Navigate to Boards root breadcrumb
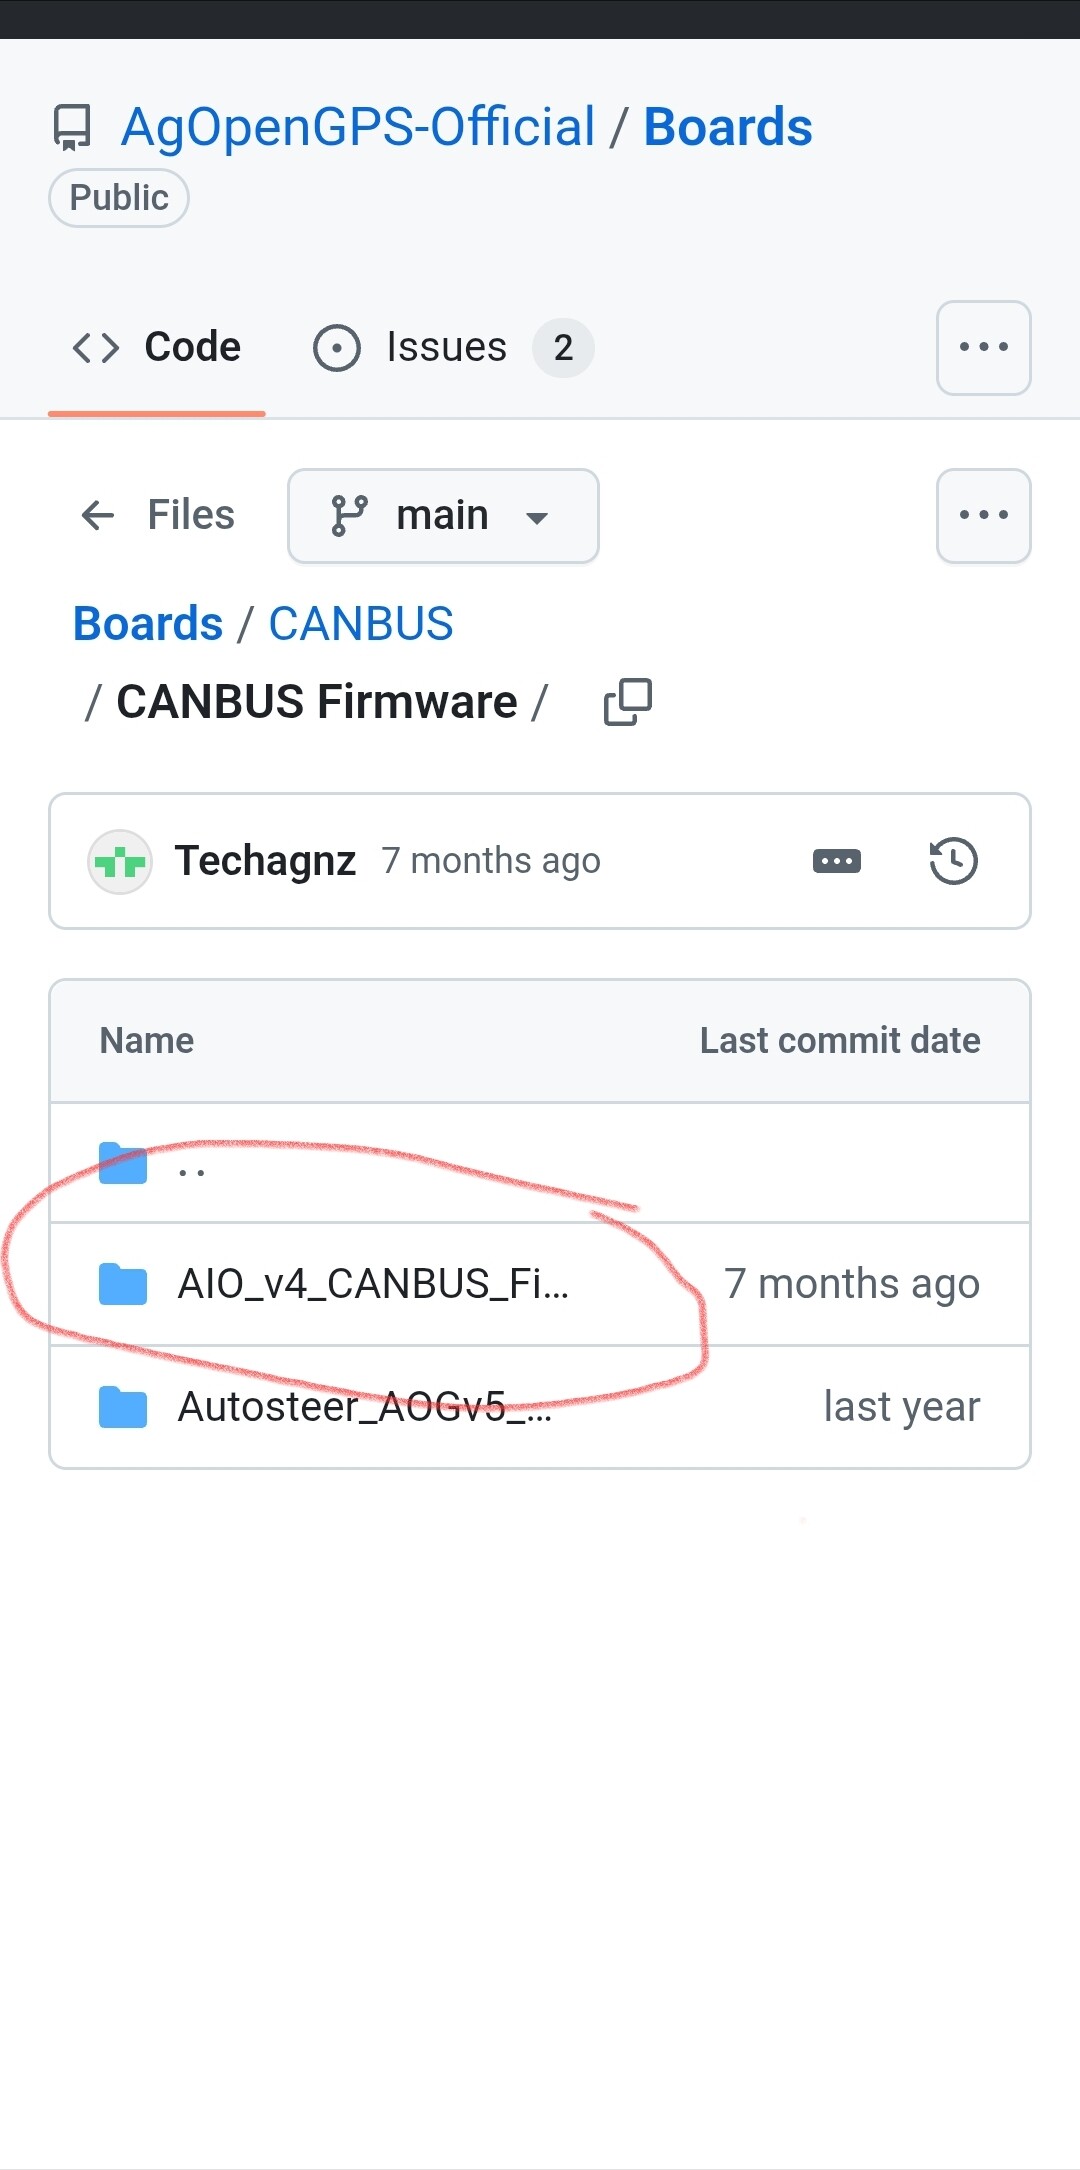Screen dimensions: 1080x2170 click(148, 624)
